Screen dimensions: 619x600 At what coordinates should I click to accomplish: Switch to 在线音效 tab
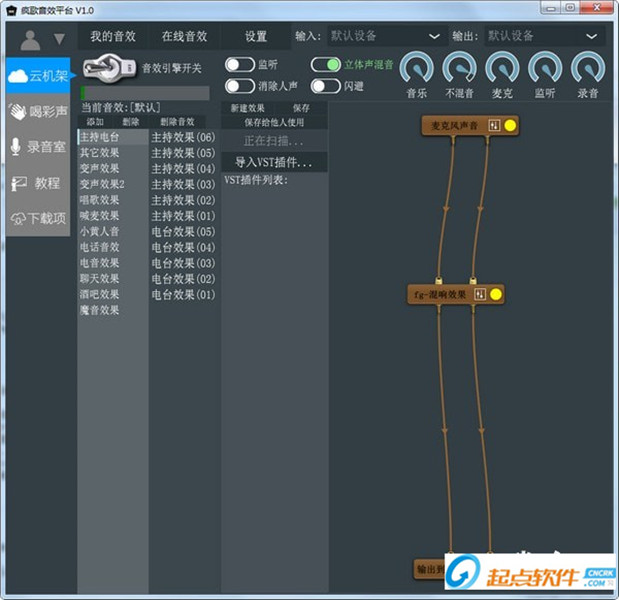[184, 36]
